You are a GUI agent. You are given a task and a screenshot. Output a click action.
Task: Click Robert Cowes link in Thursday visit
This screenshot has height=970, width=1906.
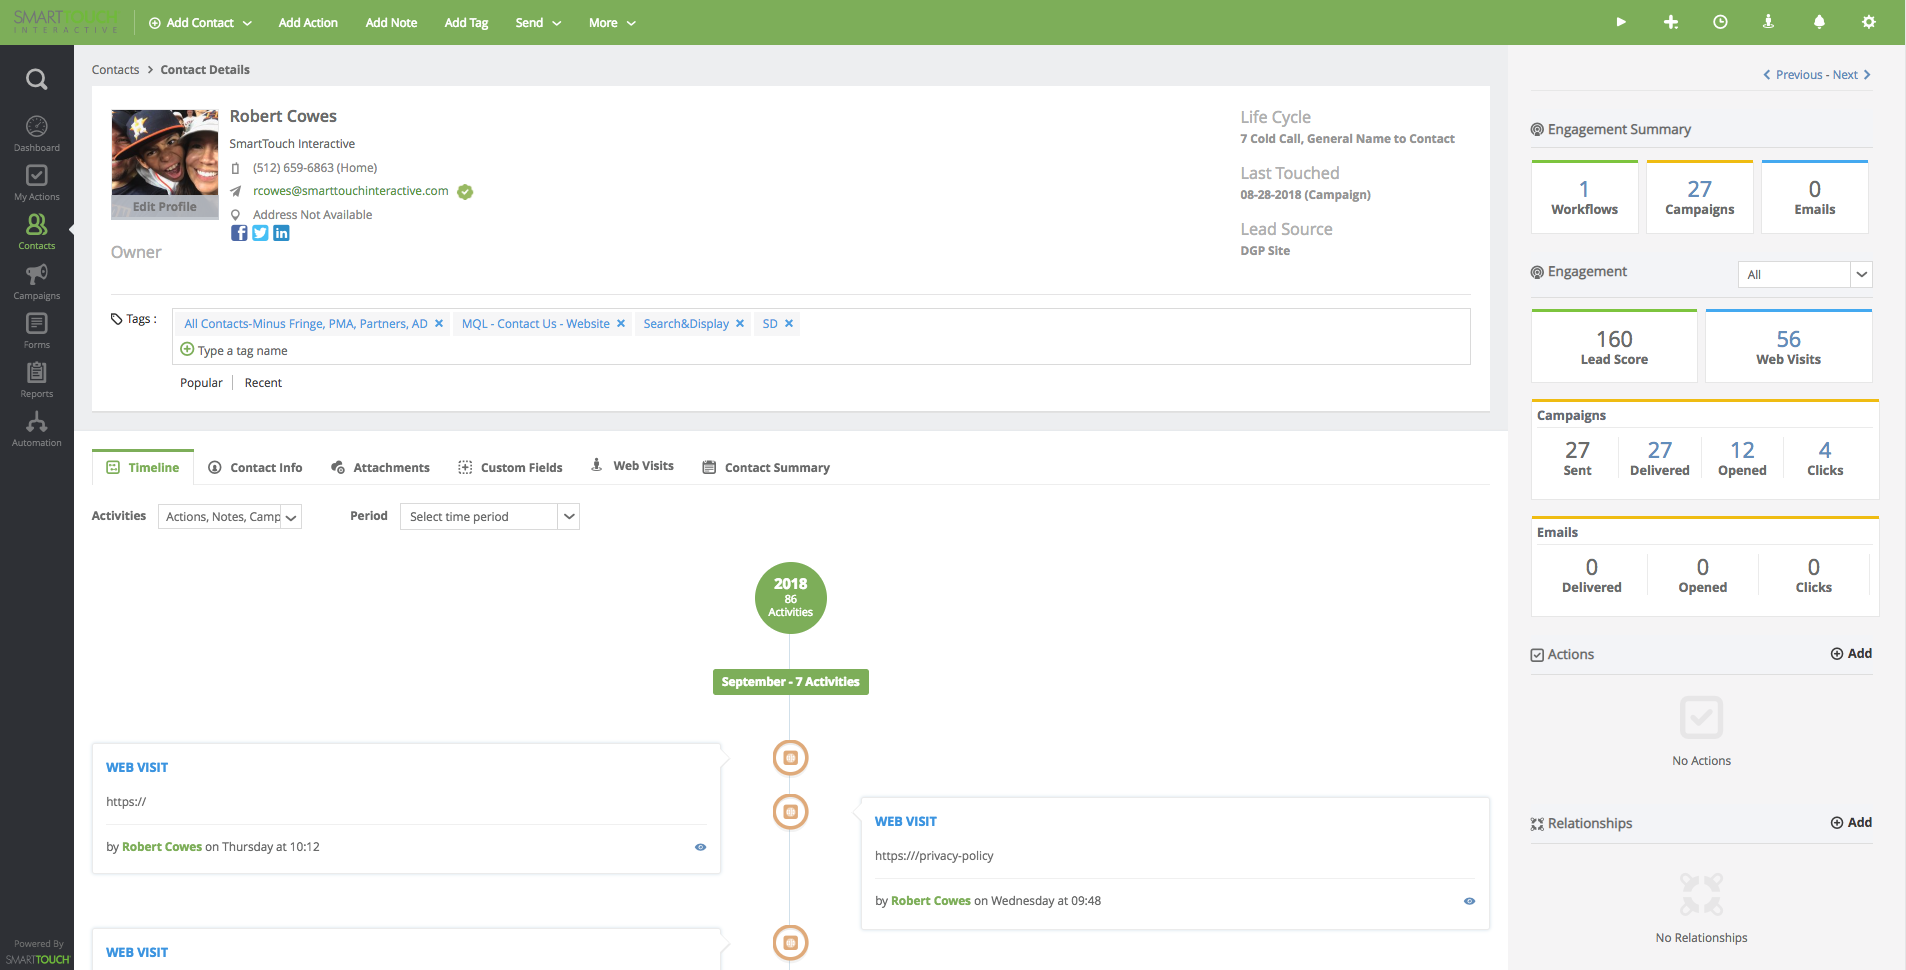(162, 847)
